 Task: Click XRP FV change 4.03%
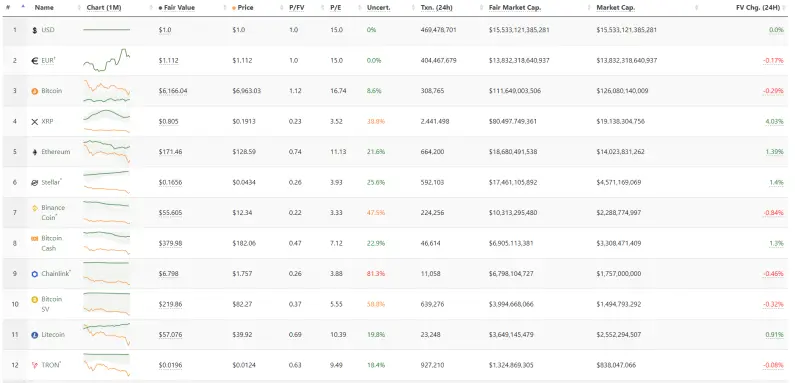[774, 122]
